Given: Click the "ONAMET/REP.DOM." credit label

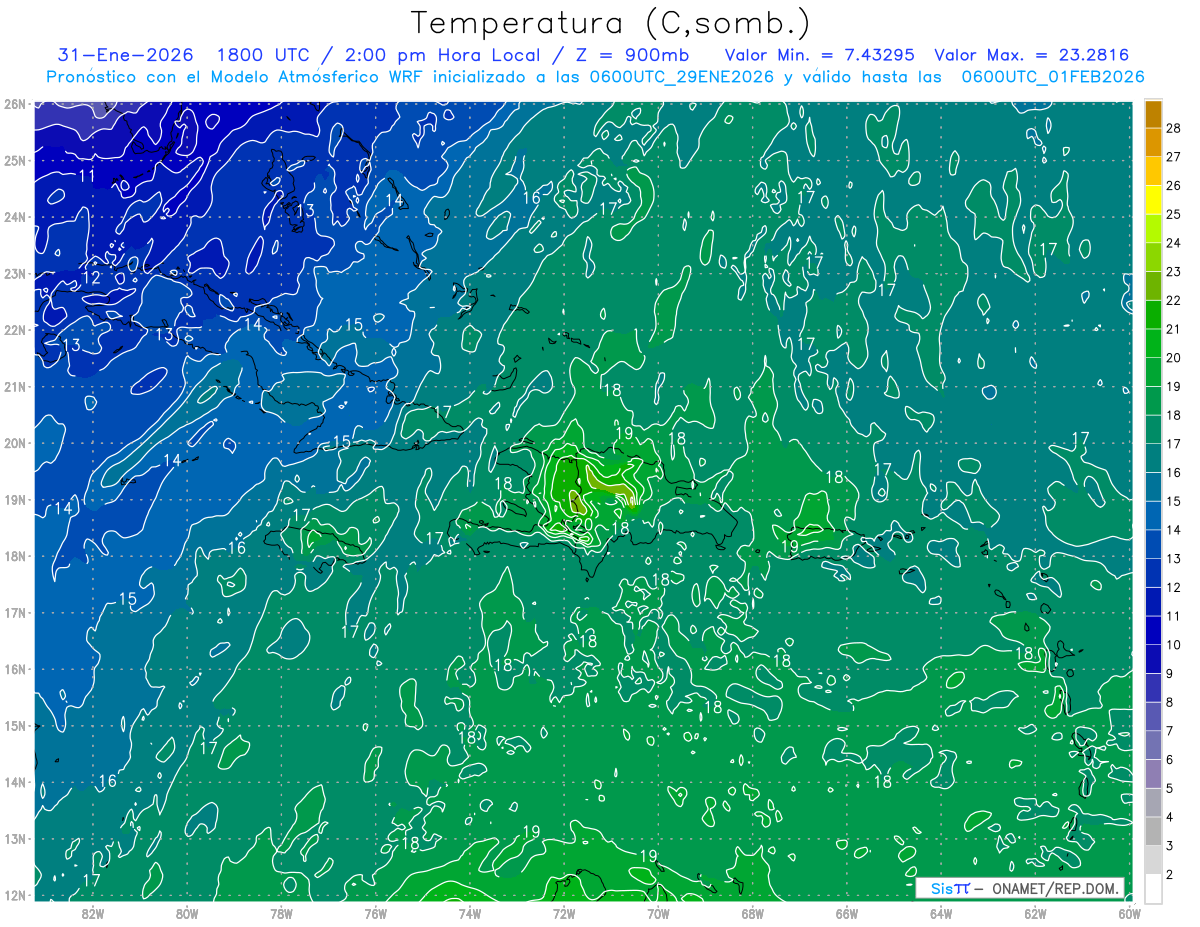Looking at the screenshot, I should tap(1055, 888).
